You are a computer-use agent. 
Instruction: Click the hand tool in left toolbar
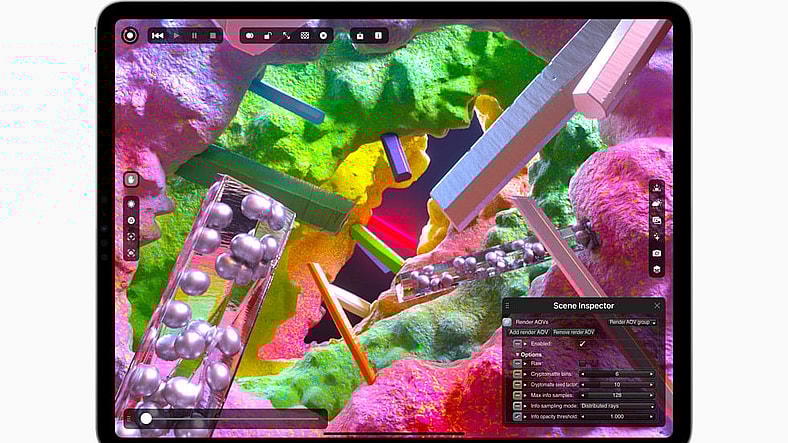tap(131, 180)
